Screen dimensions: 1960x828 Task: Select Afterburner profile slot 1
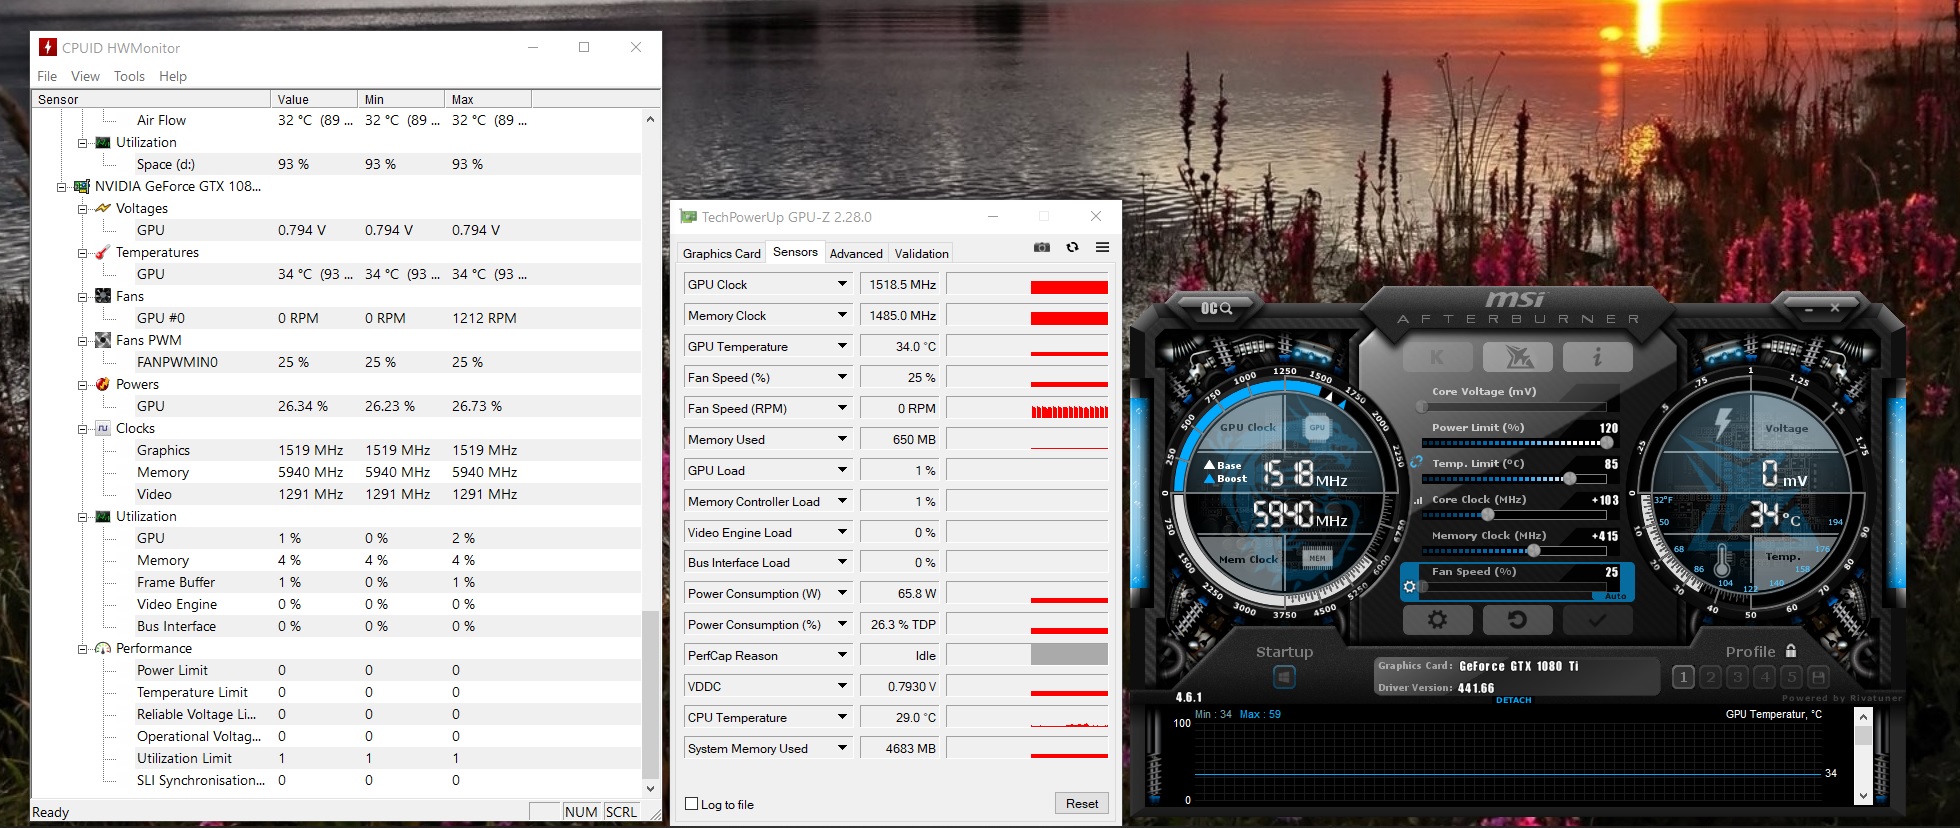[1683, 677]
